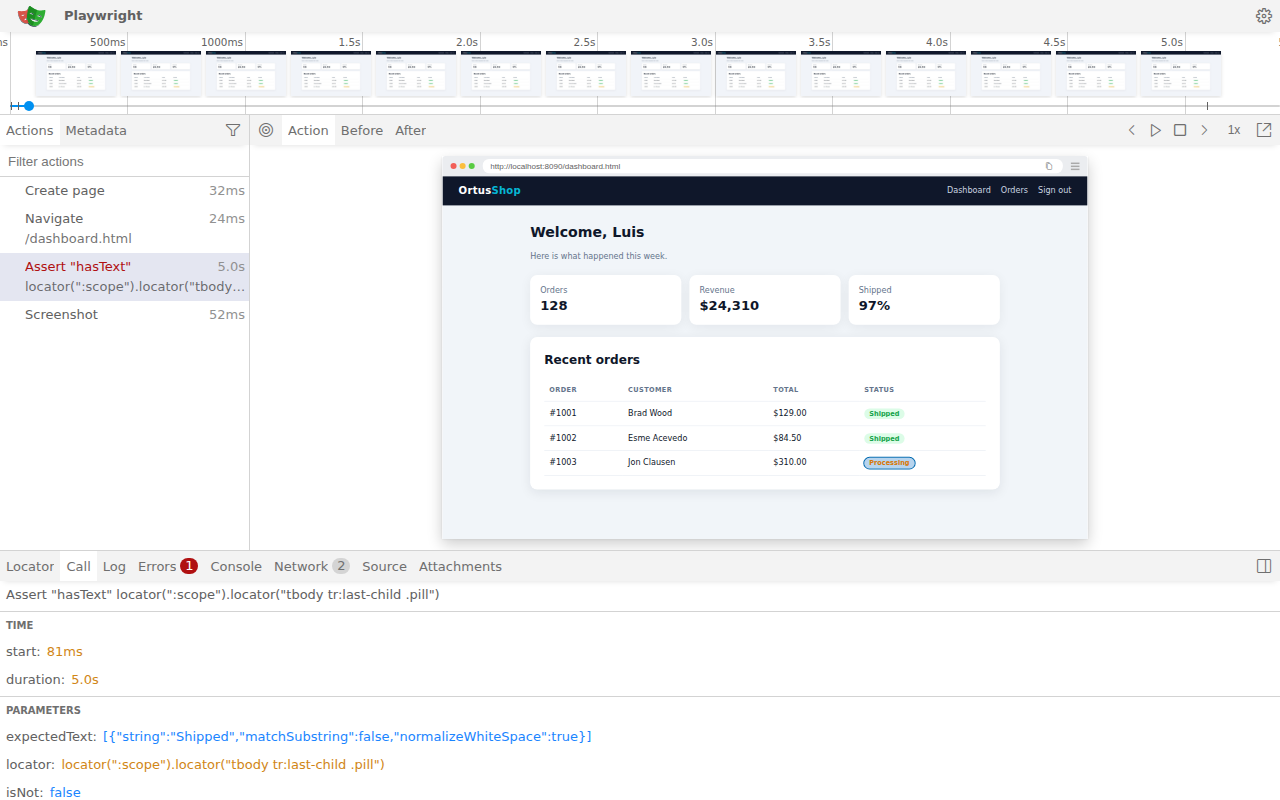Click the Filter actions input field

pos(124,161)
